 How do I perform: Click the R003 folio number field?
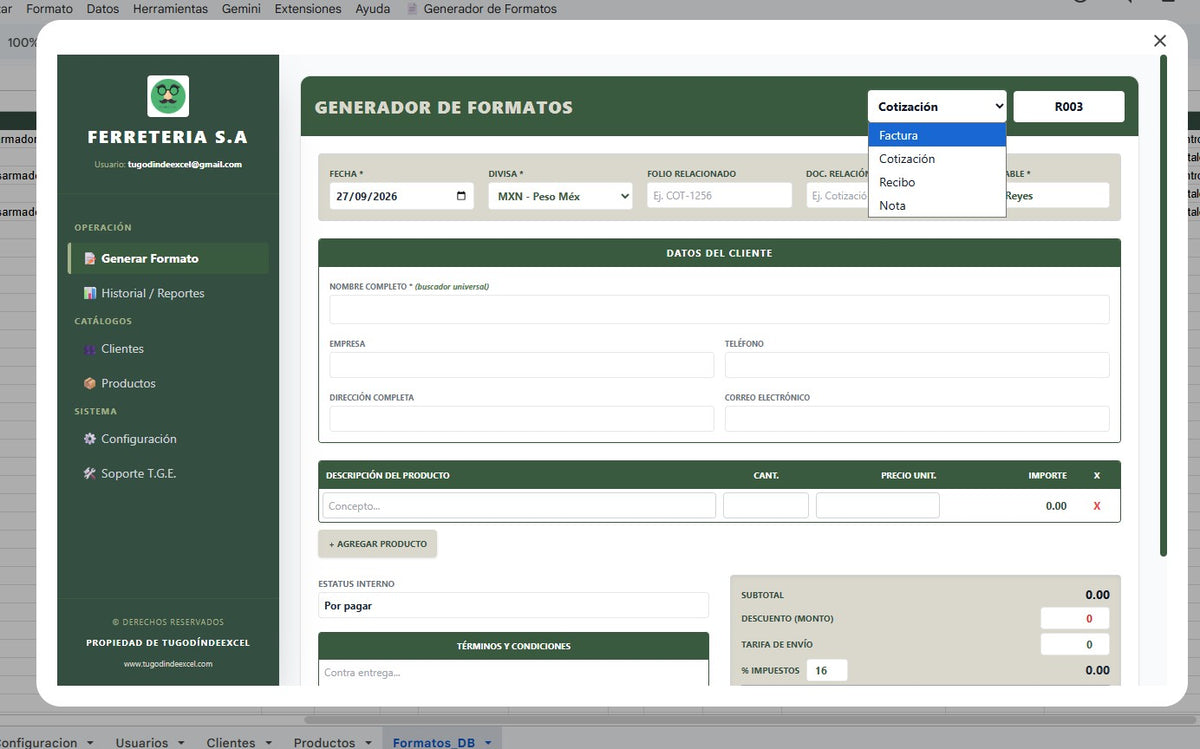[x=1069, y=107]
